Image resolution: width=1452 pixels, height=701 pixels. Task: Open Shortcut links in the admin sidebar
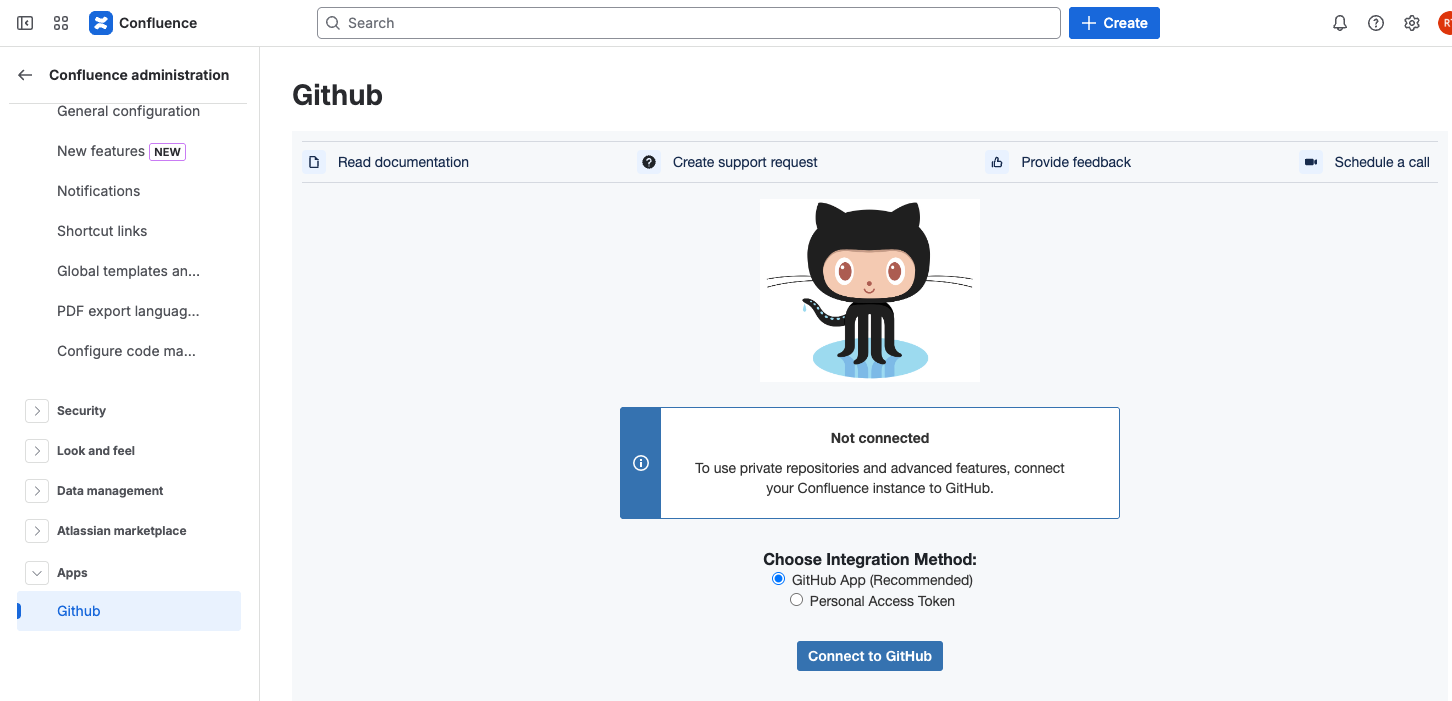pyautogui.click(x=102, y=231)
